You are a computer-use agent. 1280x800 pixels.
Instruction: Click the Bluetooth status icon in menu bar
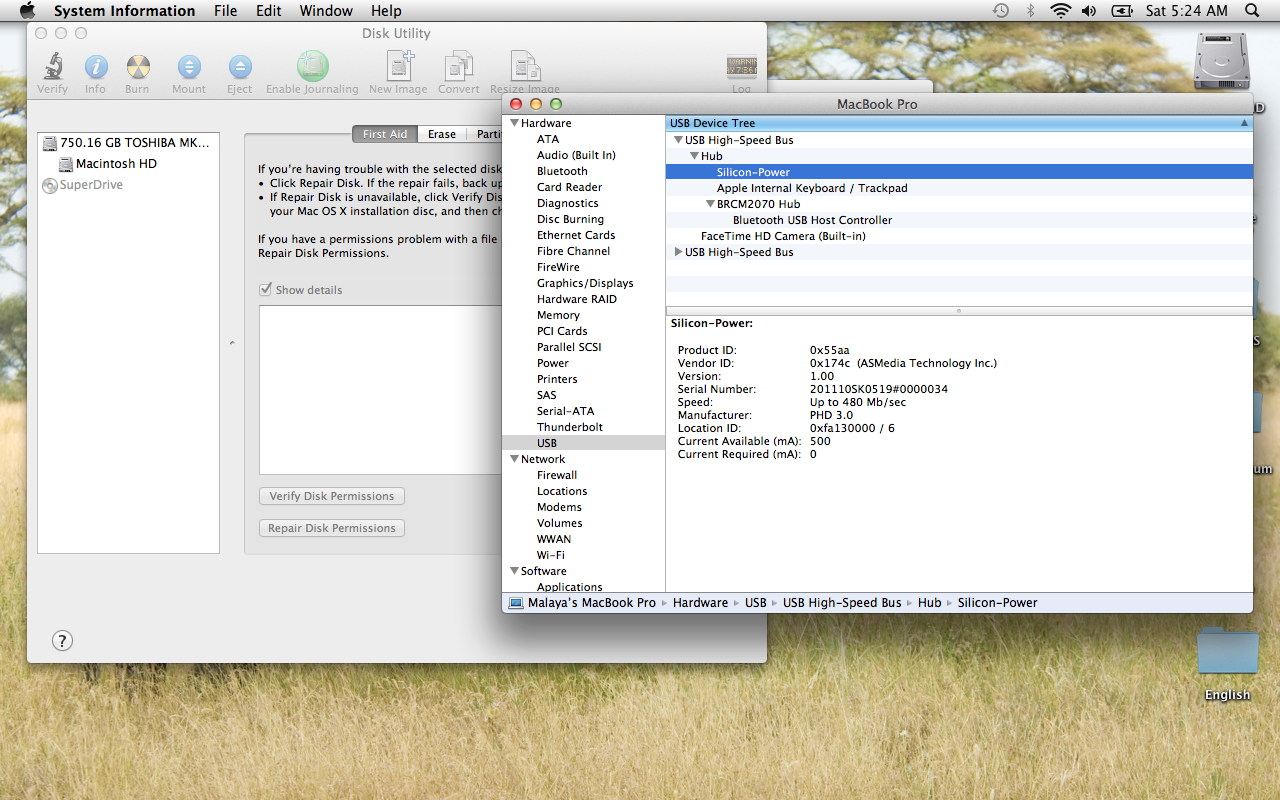(1030, 11)
